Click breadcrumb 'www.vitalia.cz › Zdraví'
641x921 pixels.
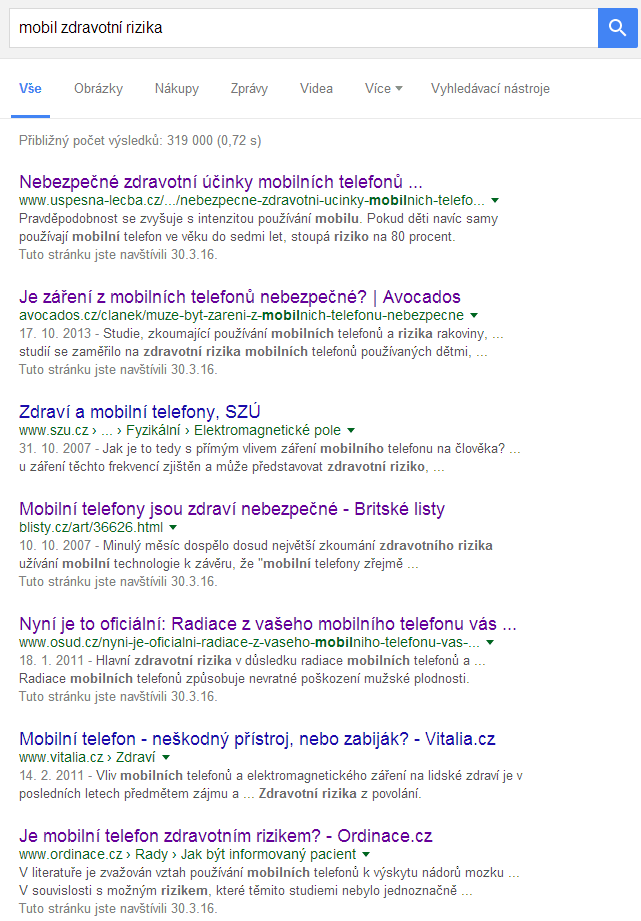[87, 758]
